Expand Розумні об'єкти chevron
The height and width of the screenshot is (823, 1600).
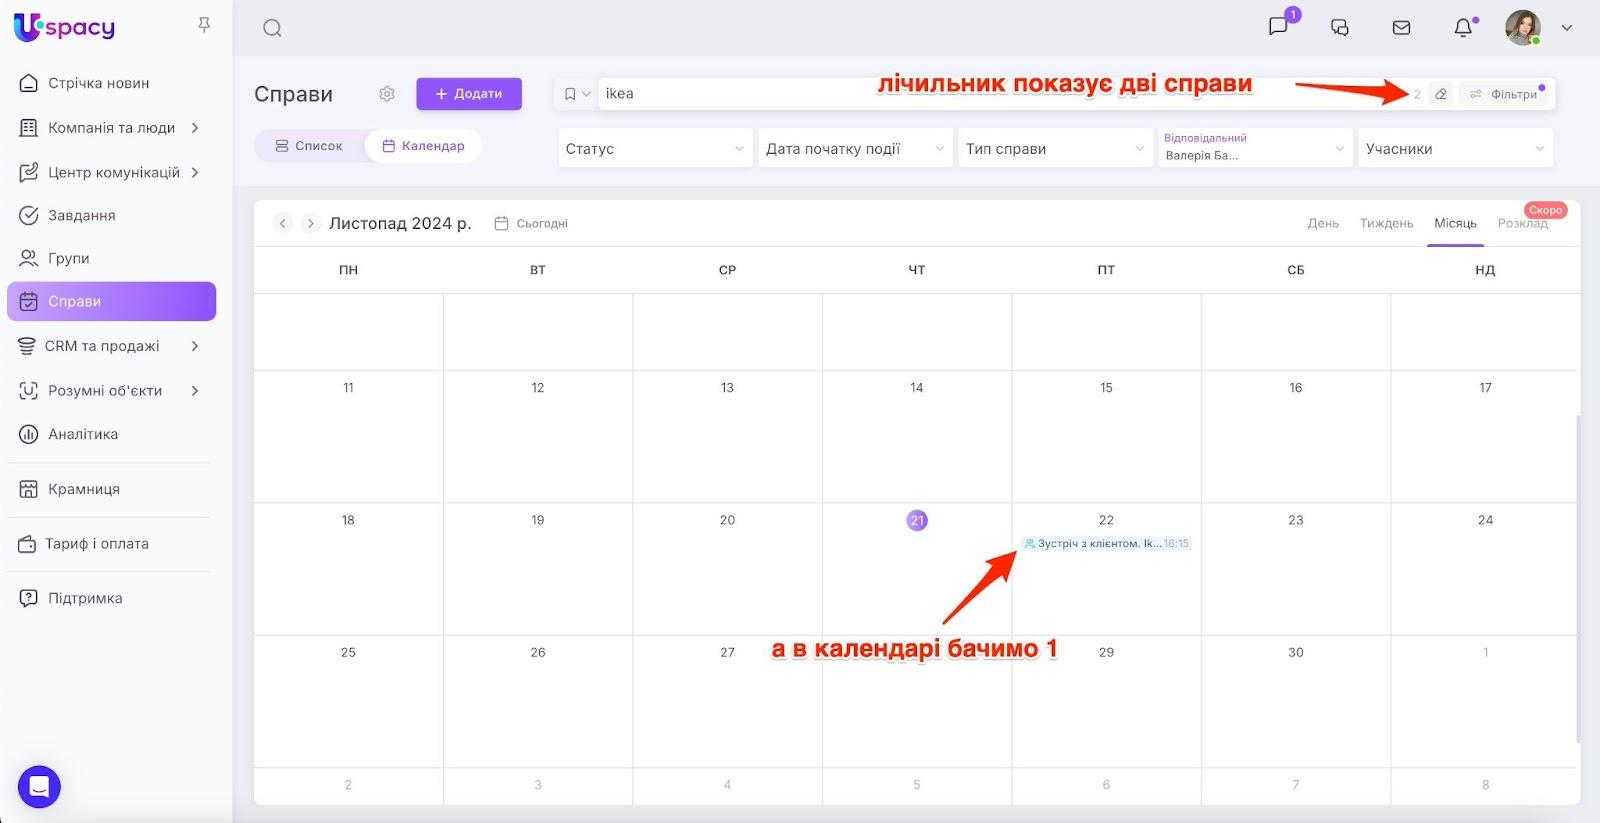[195, 391]
